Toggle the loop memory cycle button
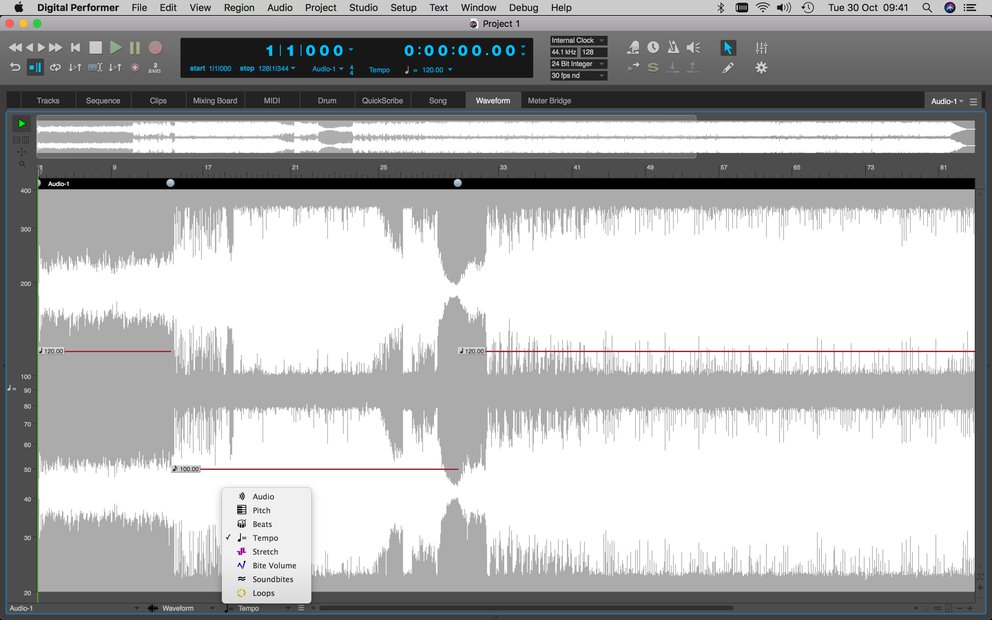 pyautogui.click(x=55, y=67)
